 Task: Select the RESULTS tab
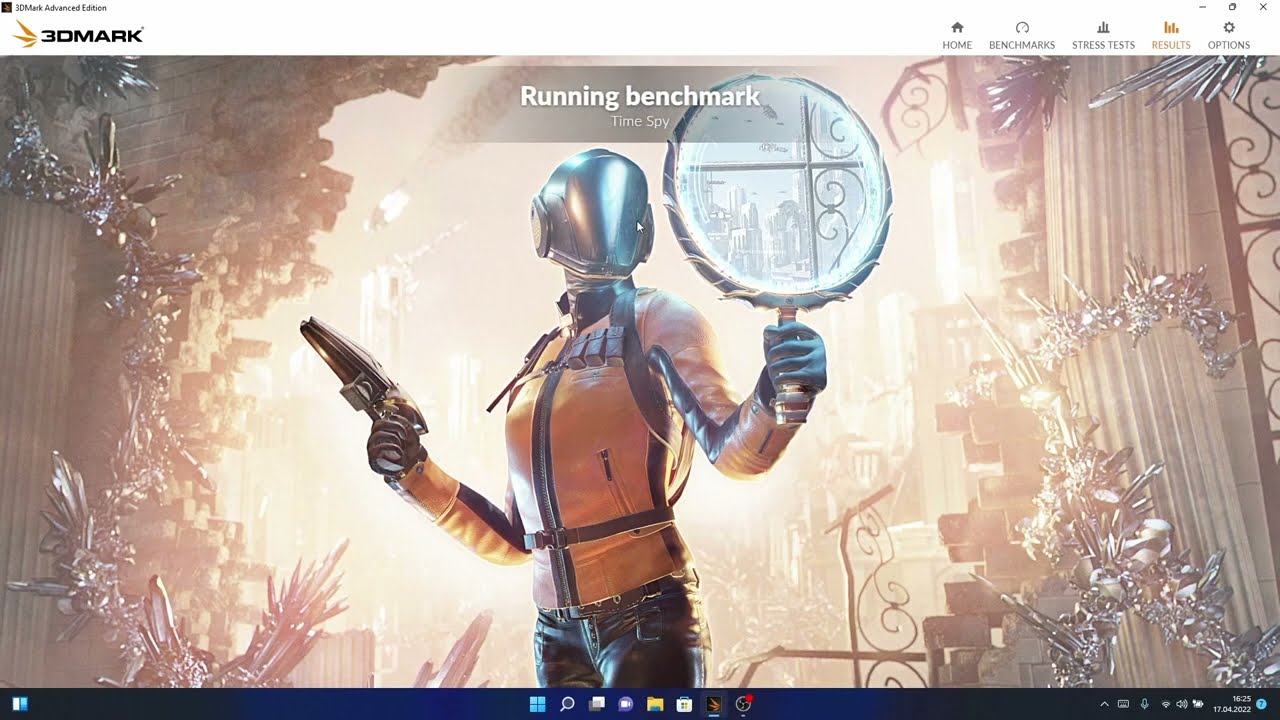[1171, 35]
